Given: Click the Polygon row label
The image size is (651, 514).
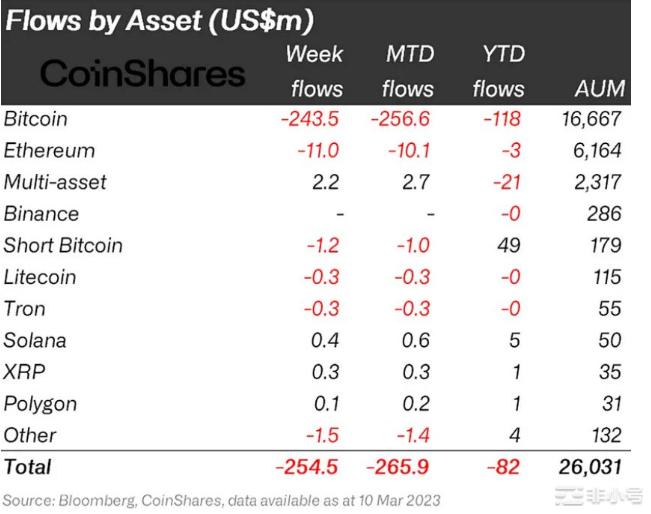Looking at the screenshot, I should coord(40,404).
